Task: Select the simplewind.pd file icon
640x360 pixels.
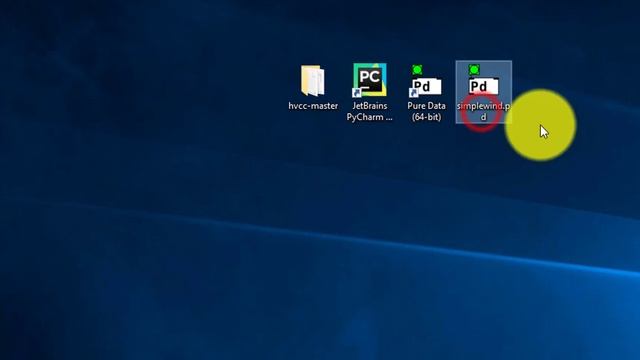Action: tap(483, 80)
